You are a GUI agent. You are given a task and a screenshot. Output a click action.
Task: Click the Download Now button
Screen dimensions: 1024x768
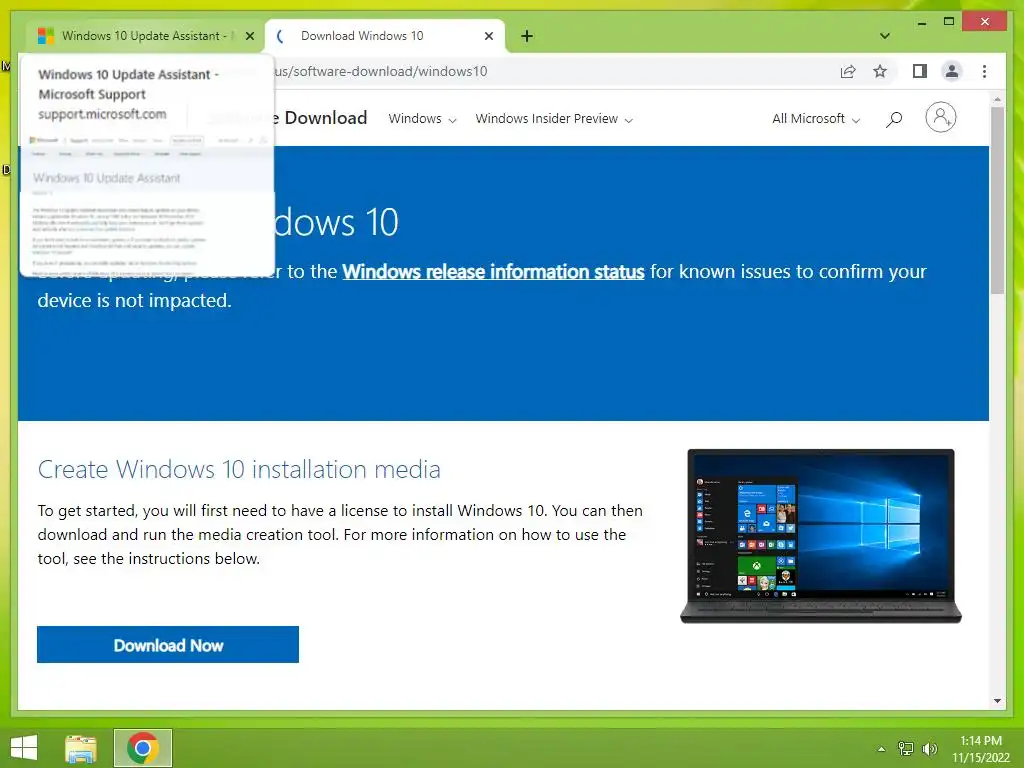(168, 645)
